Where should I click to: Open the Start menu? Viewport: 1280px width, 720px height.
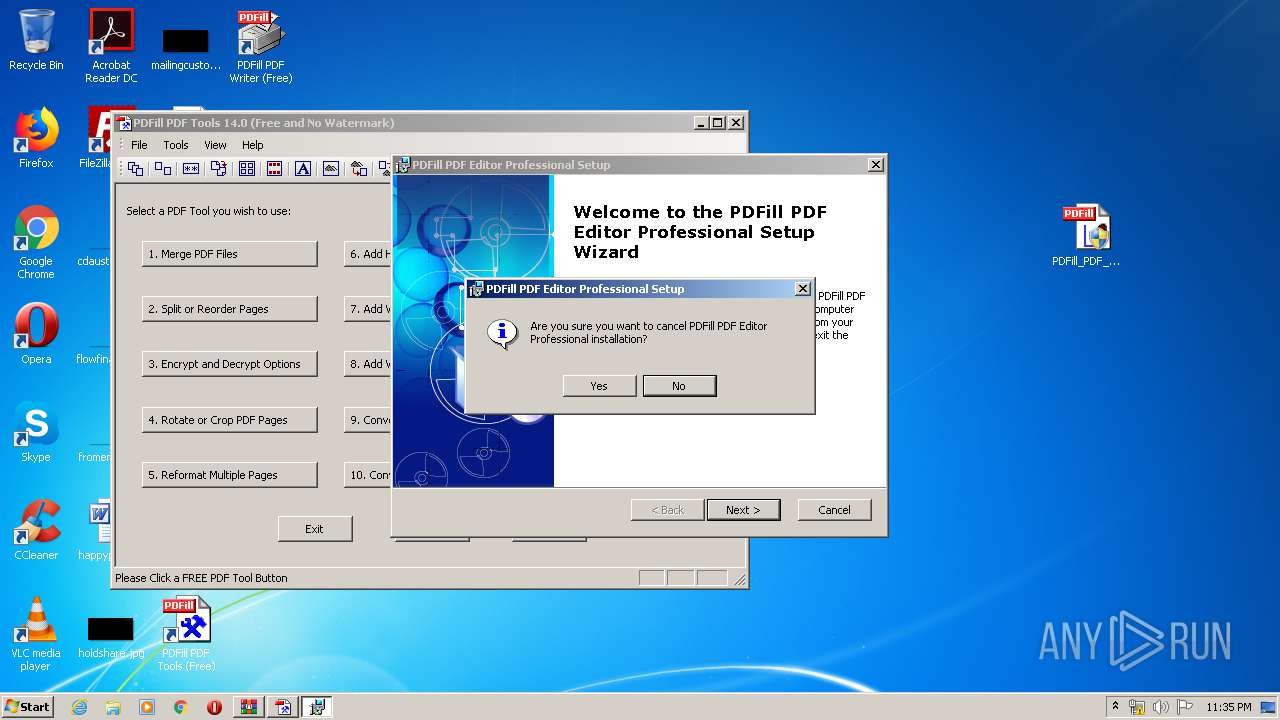pos(28,707)
